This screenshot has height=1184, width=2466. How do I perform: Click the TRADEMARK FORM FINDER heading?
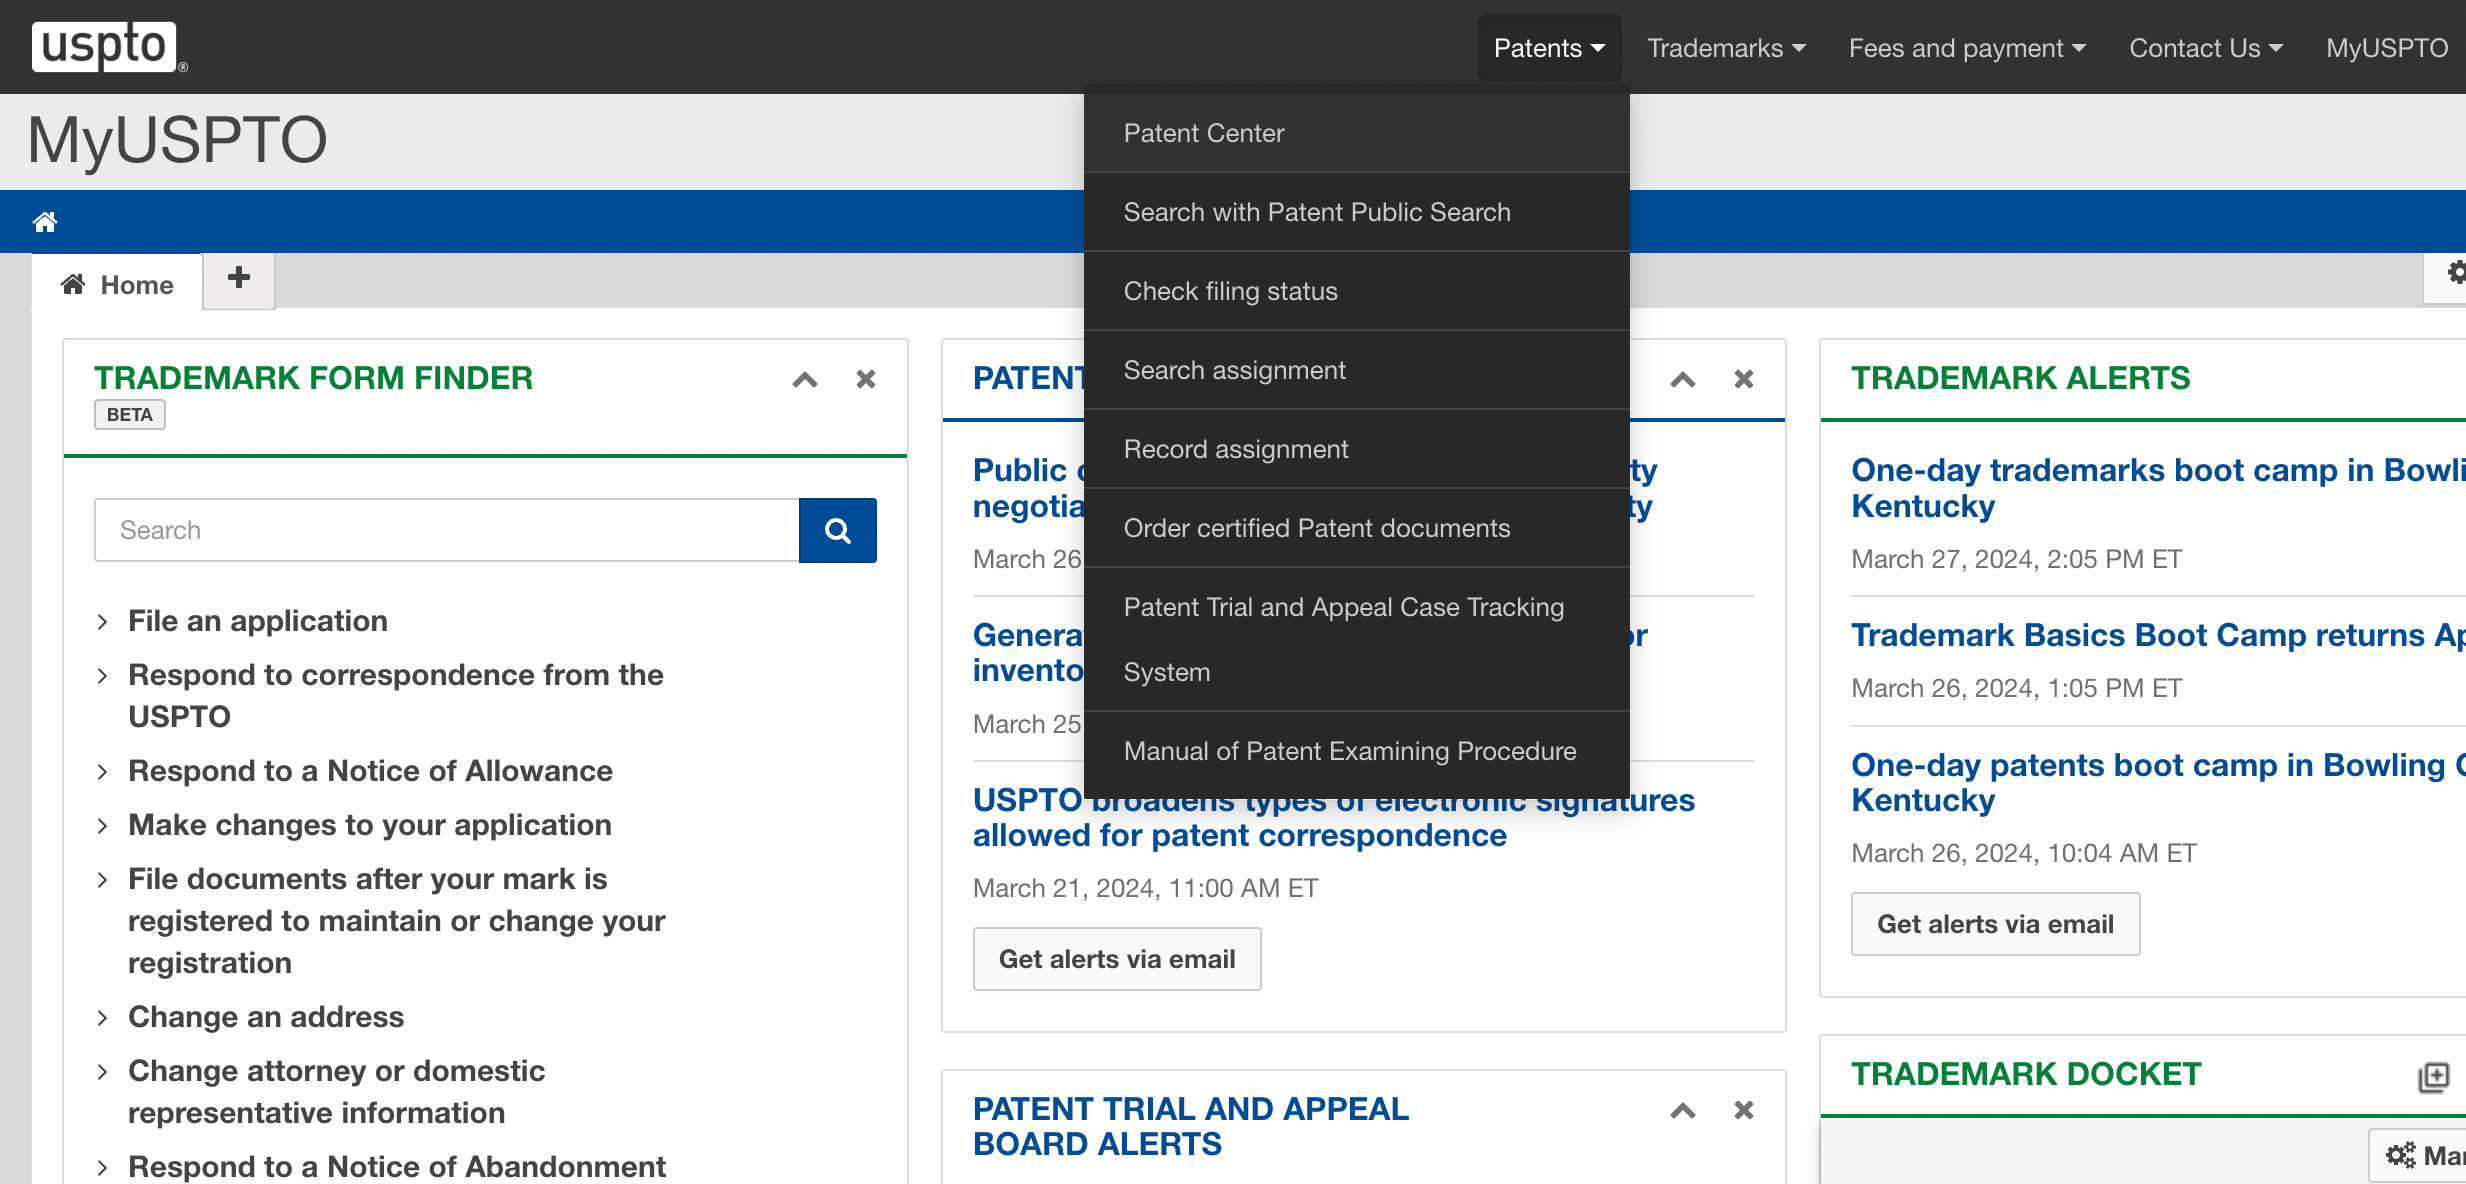click(313, 378)
